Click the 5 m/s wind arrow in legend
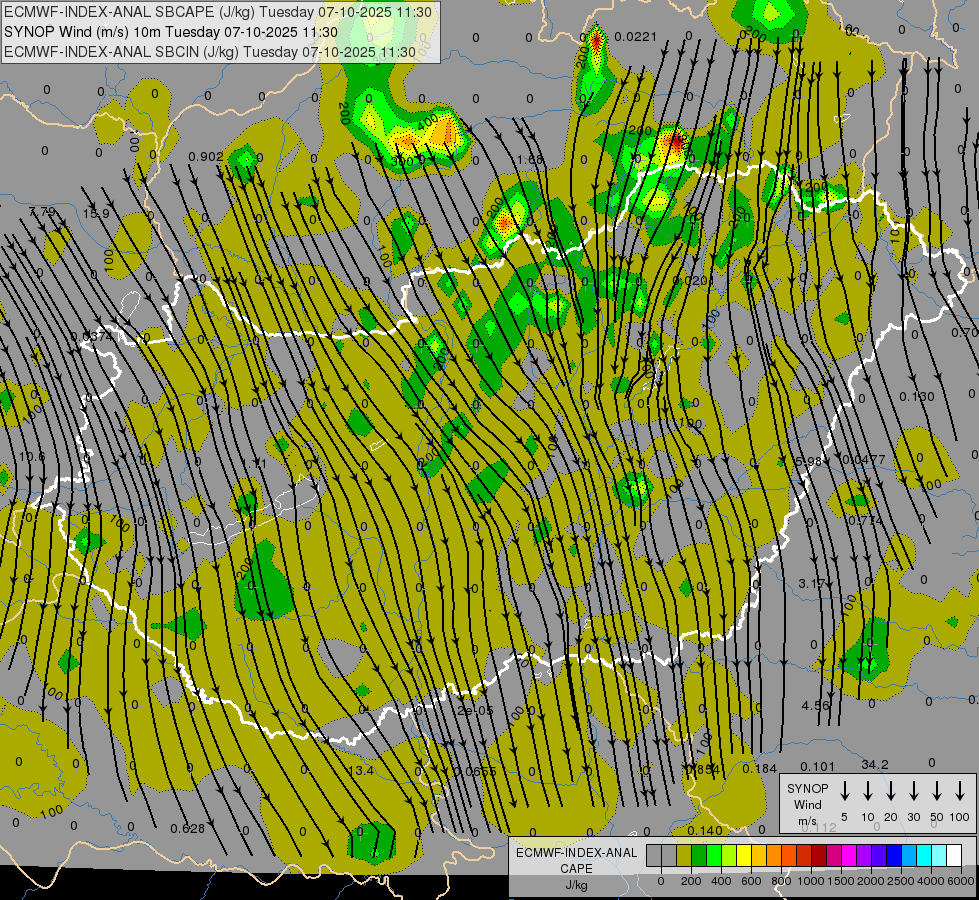The height and width of the screenshot is (900, 979). (845, 791)
